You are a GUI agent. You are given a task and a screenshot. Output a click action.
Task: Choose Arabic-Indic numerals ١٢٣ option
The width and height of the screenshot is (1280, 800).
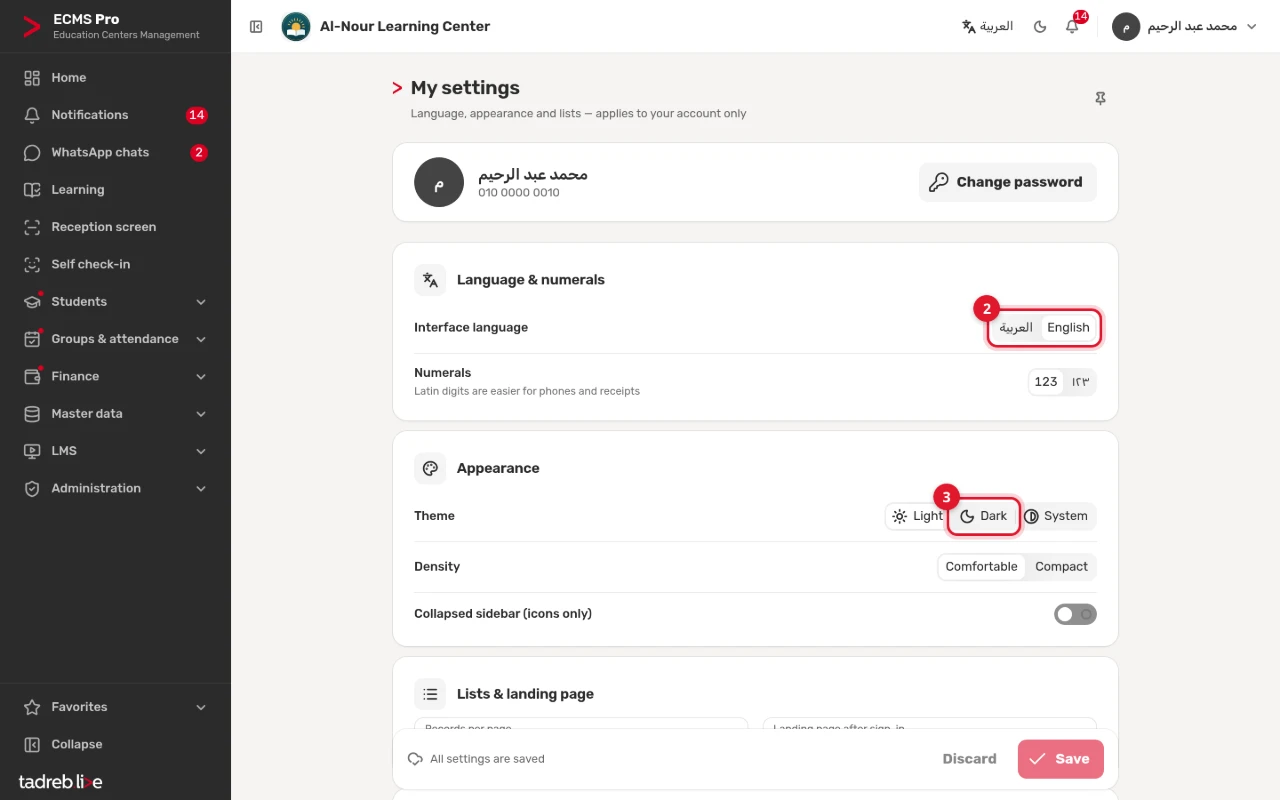(x=1080, y=382)
